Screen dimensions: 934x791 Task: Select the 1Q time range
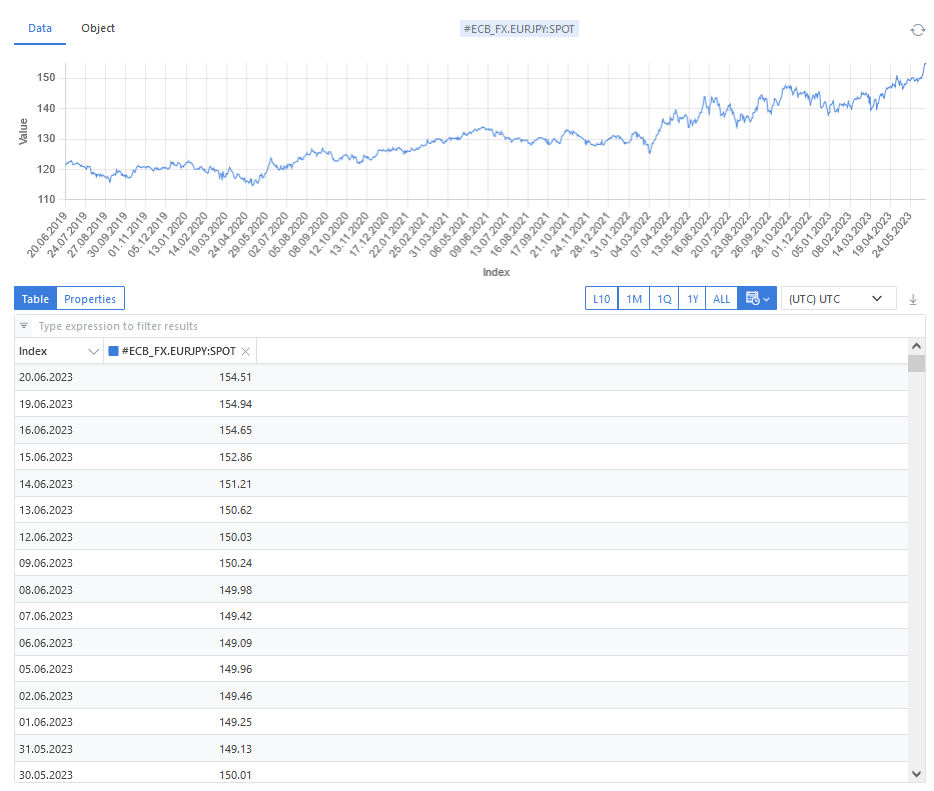coord(663,299)
